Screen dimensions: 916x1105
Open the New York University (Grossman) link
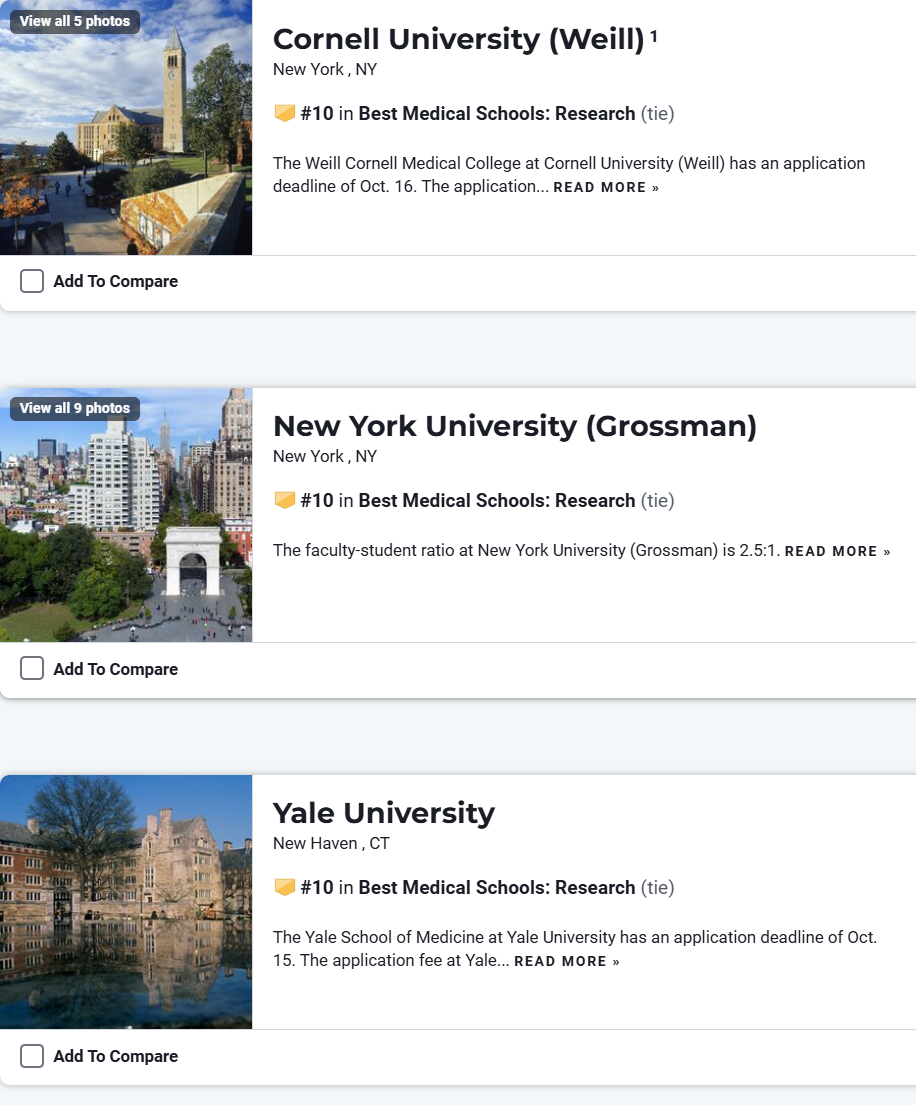point(514,426)
